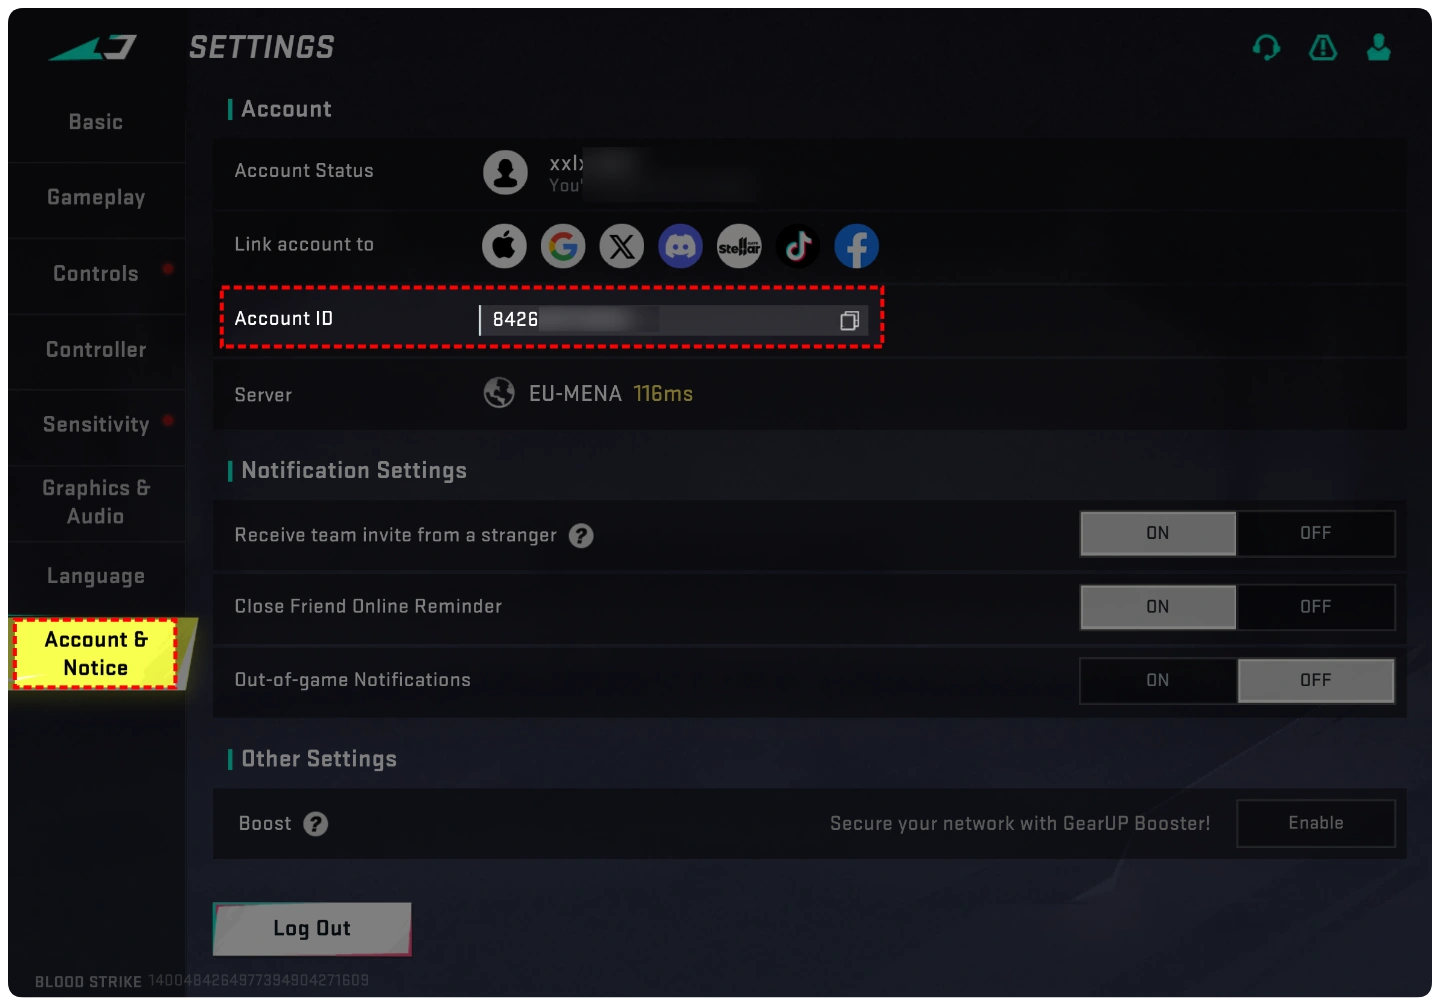The width and height of the screenshot is (1440, 1006).
Task: Turn OFF Close Friend Online Reminder
Action: click(1315, 607)
